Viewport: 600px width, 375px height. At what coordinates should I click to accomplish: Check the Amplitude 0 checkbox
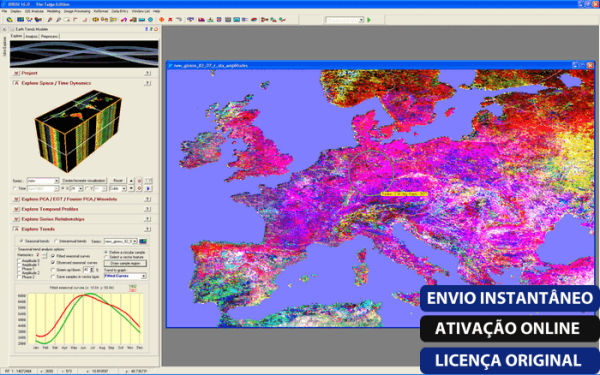tap(19, 261)
